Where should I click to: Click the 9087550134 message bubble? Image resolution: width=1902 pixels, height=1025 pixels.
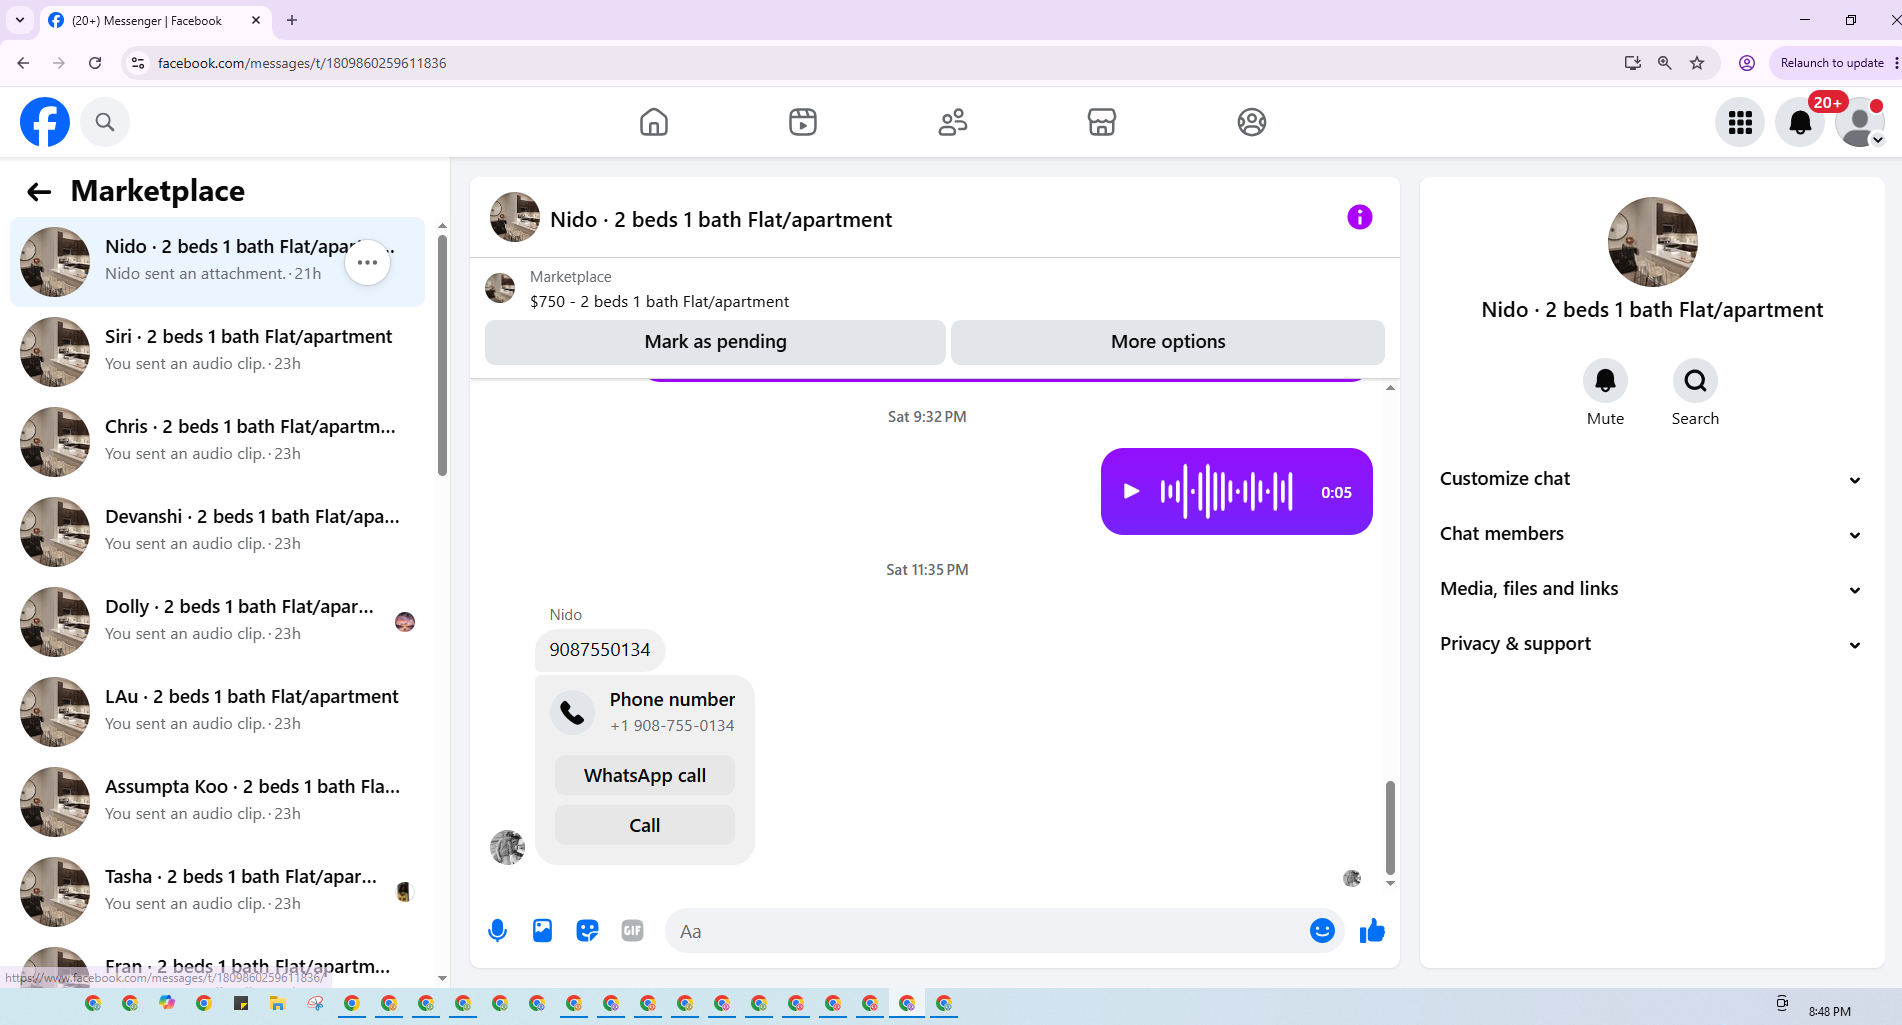click(600, 650)
